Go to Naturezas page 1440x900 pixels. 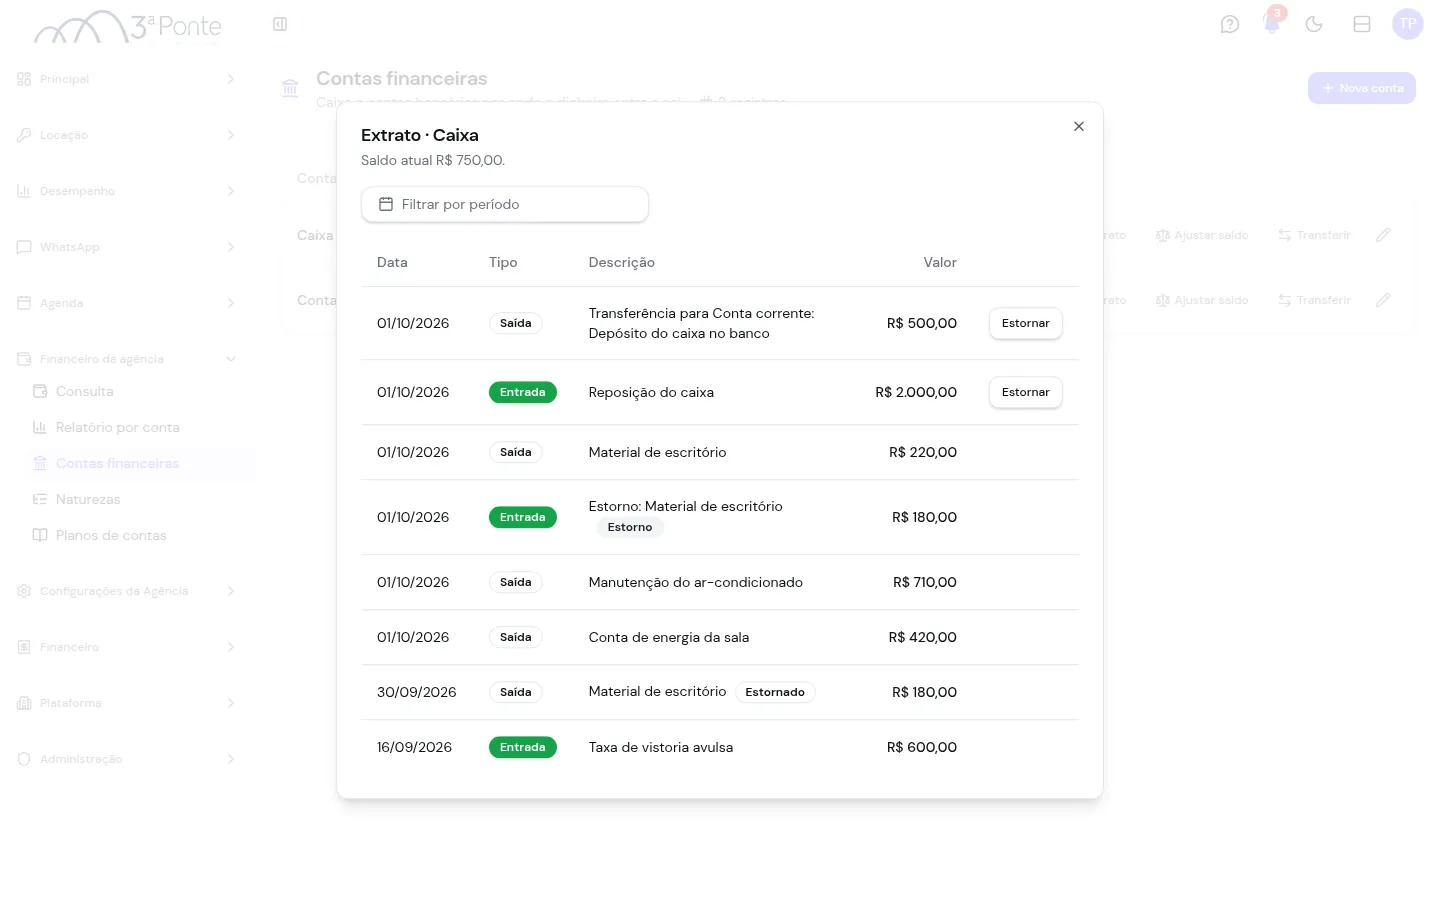tap(88, 499)
